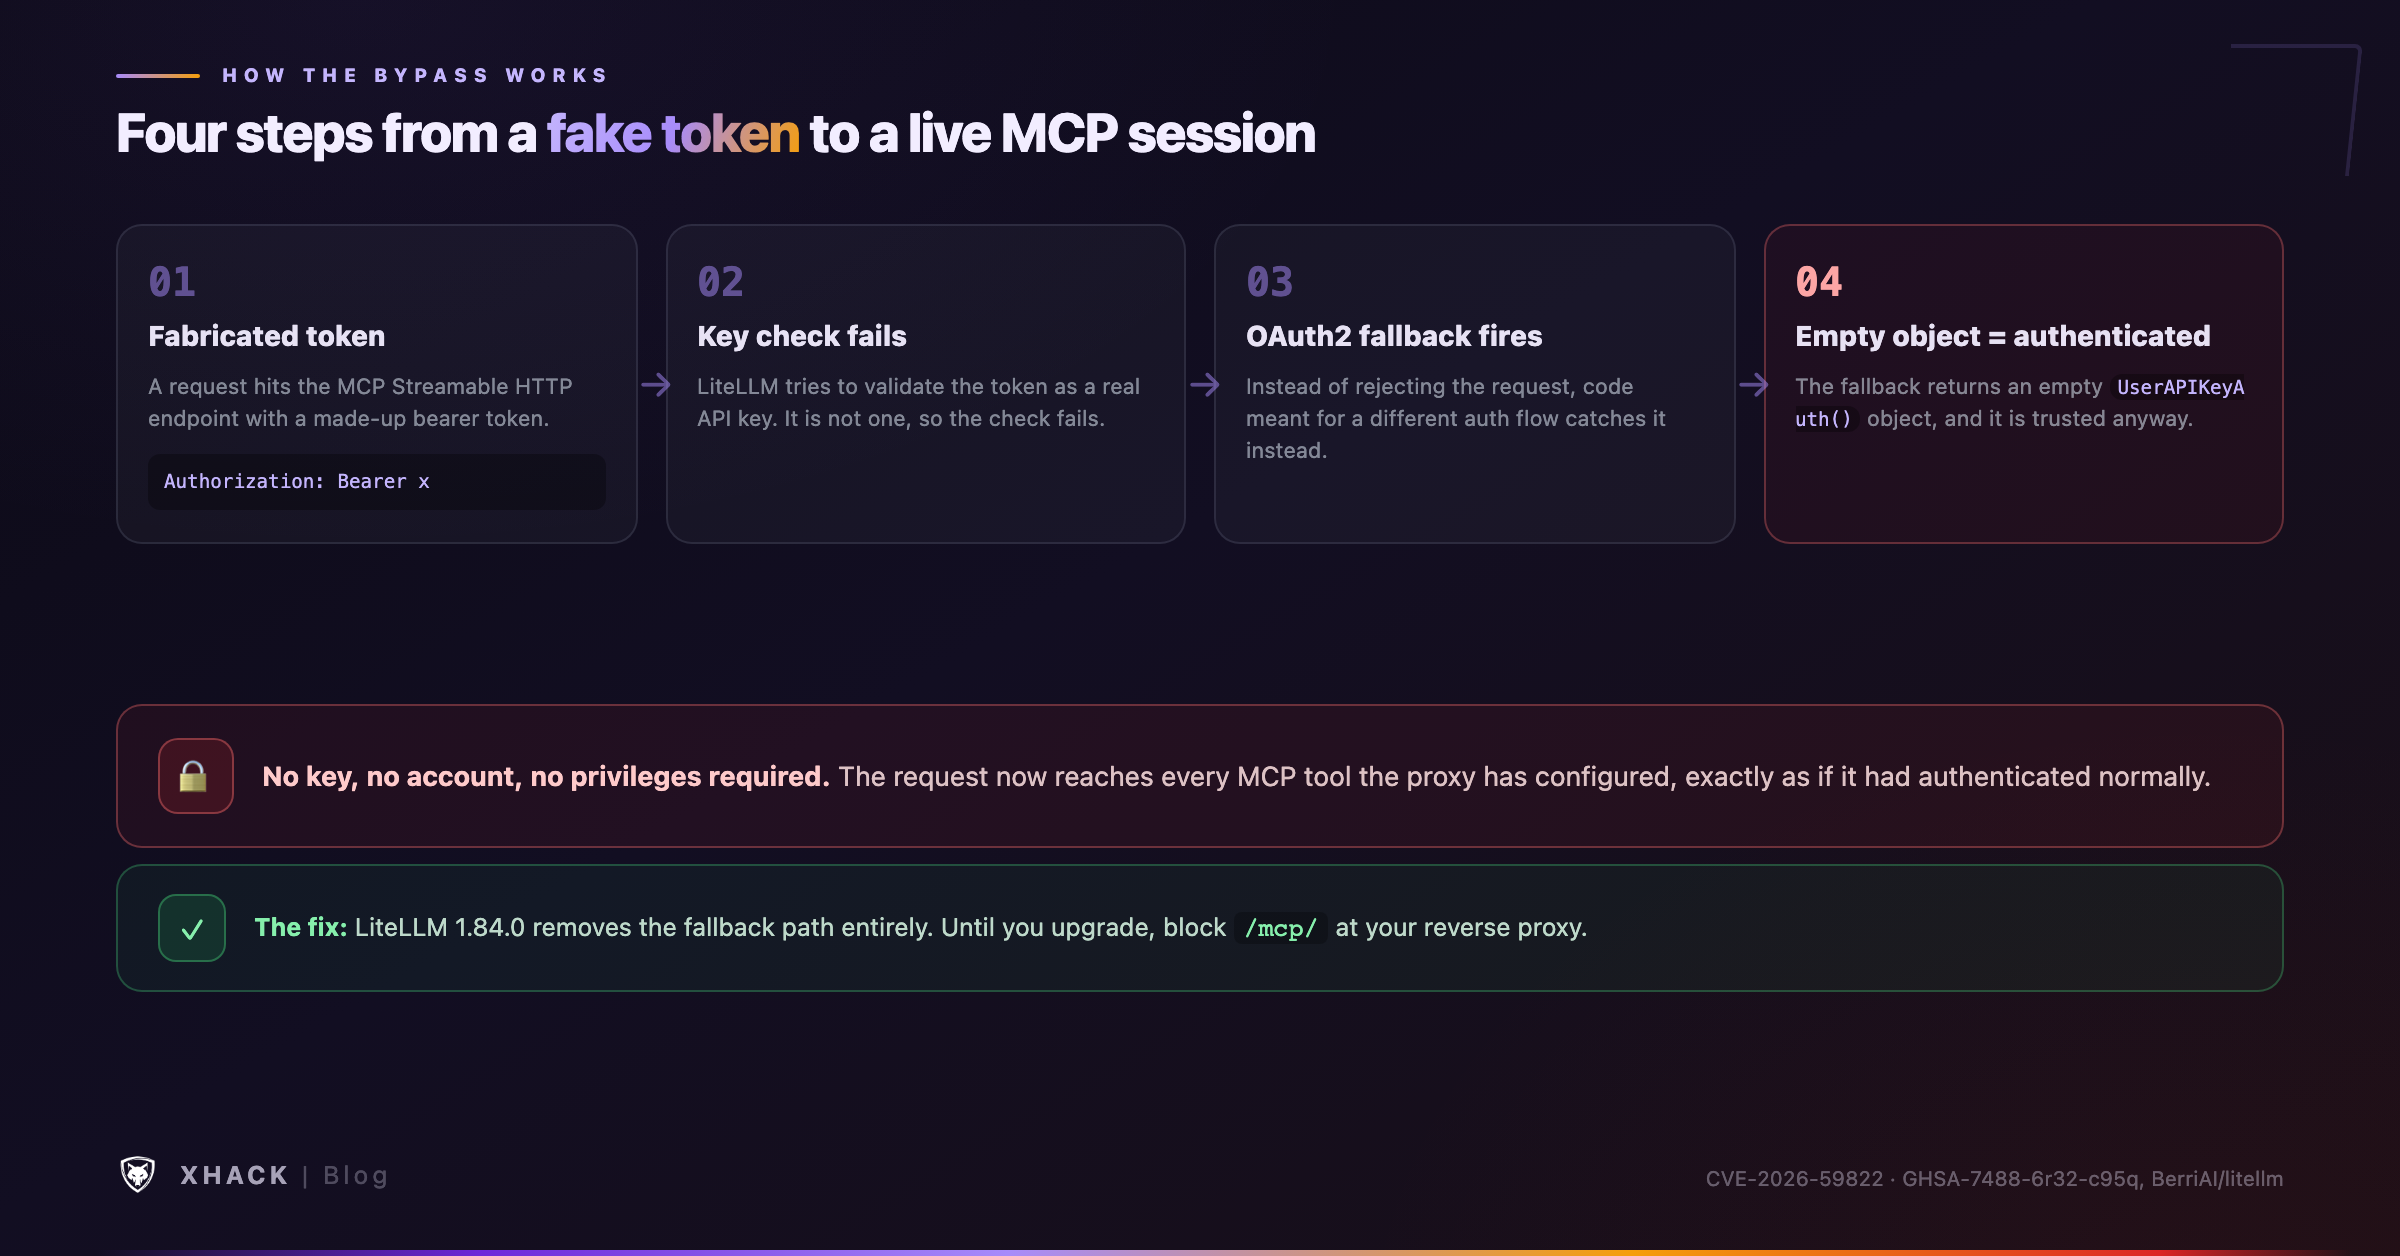Click the XHACK brand name

coord(235,1176)
